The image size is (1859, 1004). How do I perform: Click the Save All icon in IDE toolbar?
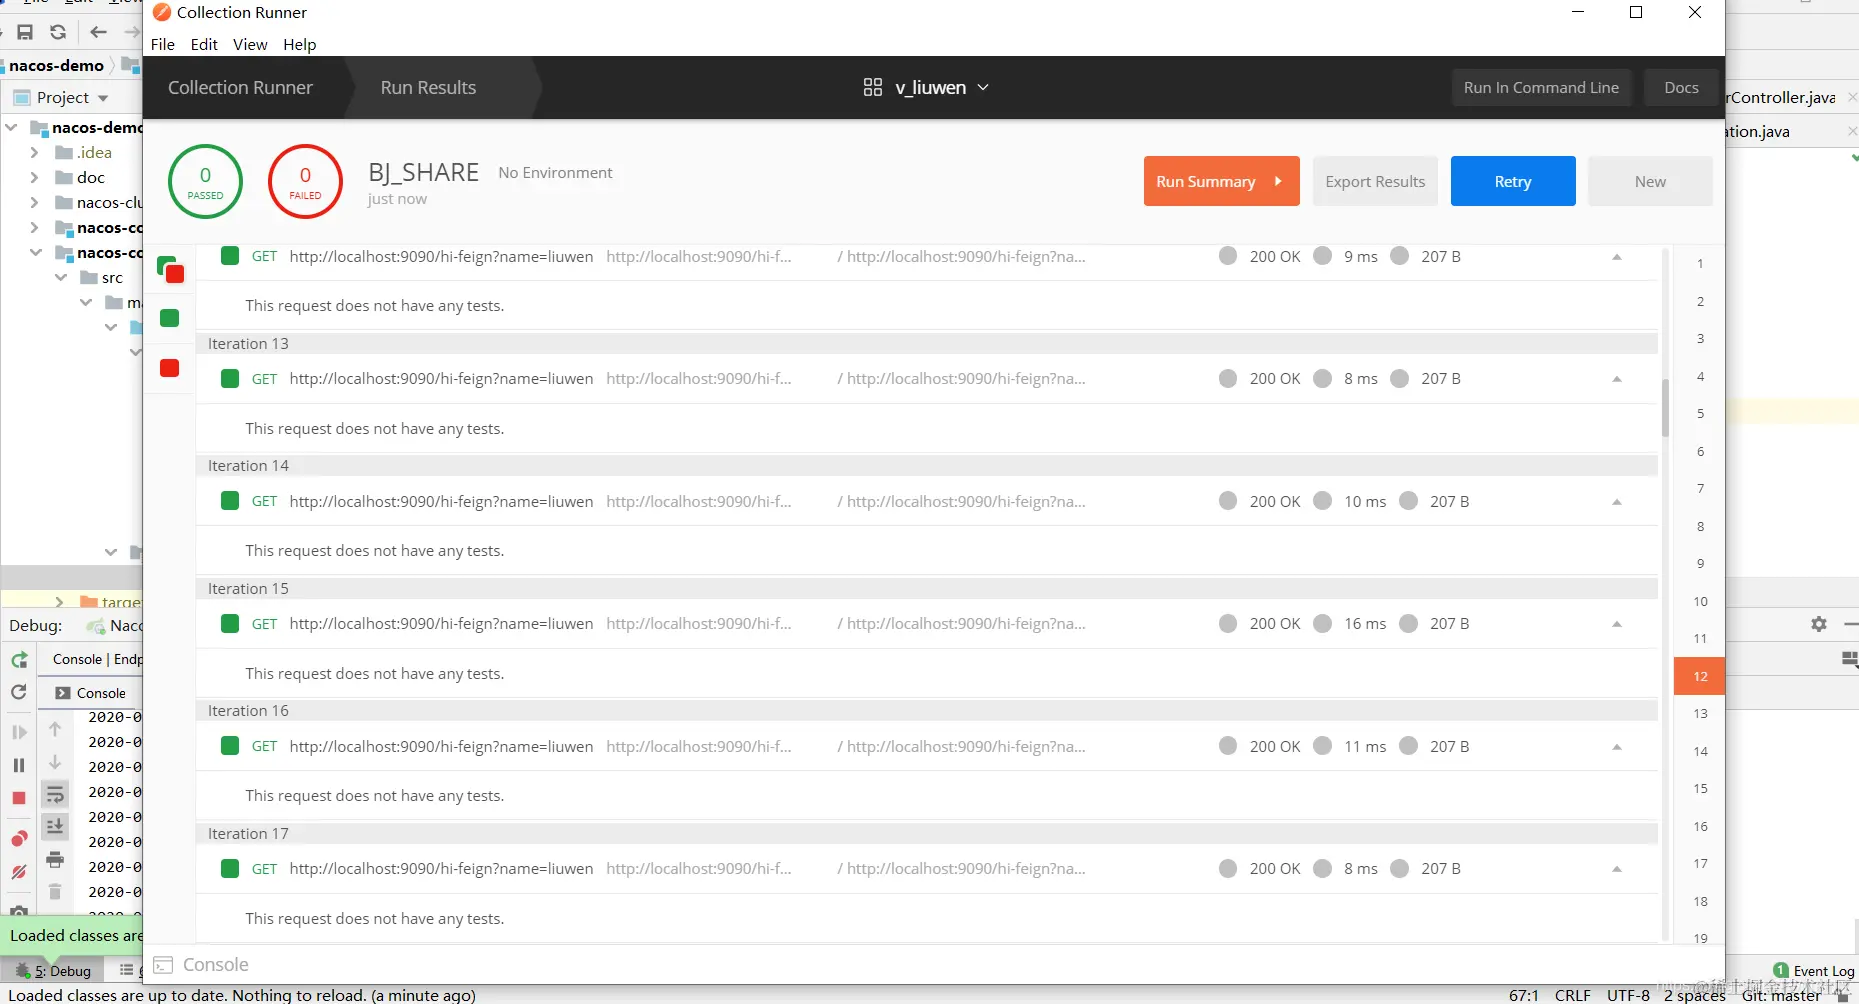click(25, 32)
